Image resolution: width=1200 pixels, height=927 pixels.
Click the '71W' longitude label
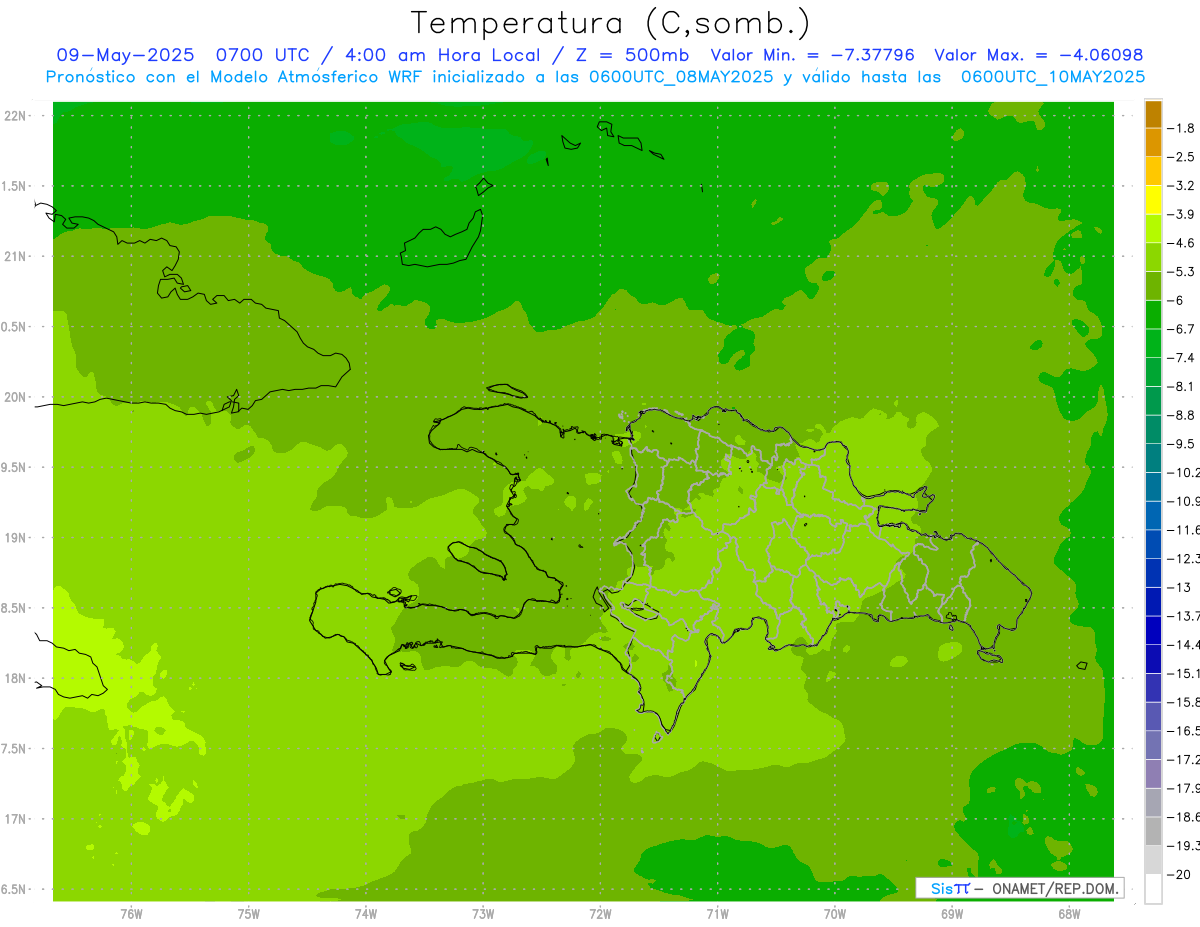click(717, 914)
